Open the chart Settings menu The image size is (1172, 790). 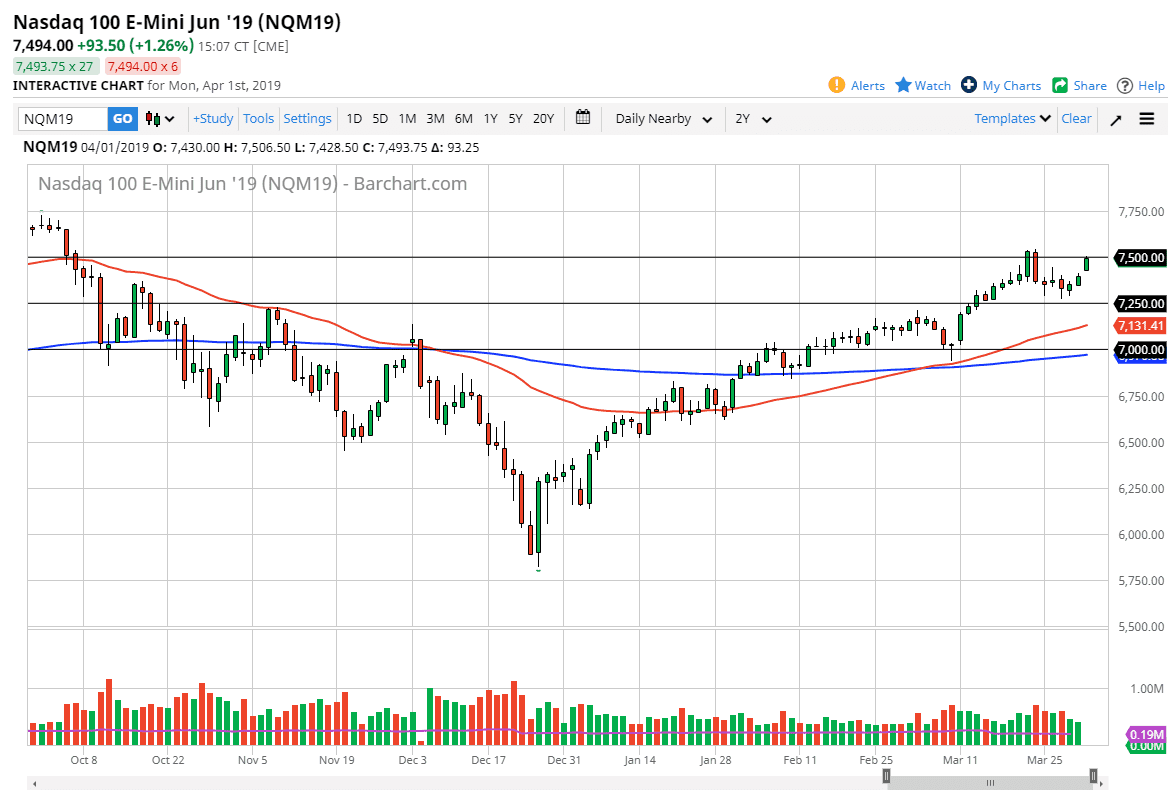[307, 118]
